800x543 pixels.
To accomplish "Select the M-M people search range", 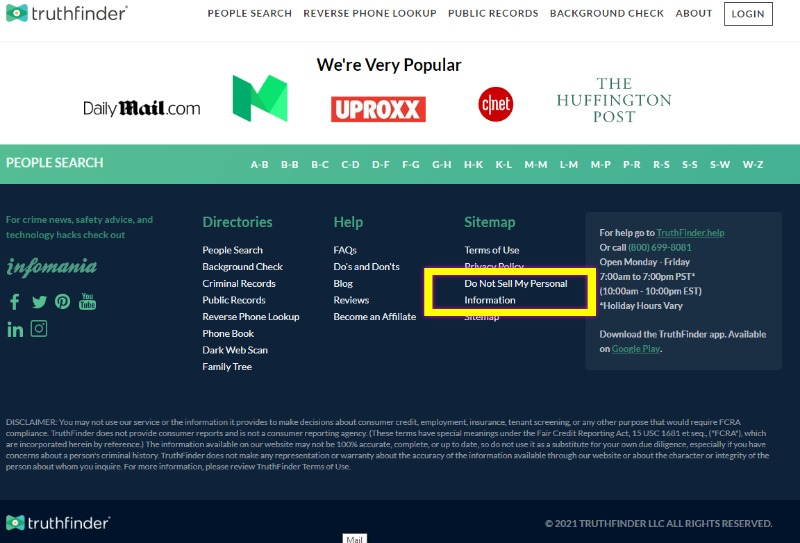I will tap(536, 164).
